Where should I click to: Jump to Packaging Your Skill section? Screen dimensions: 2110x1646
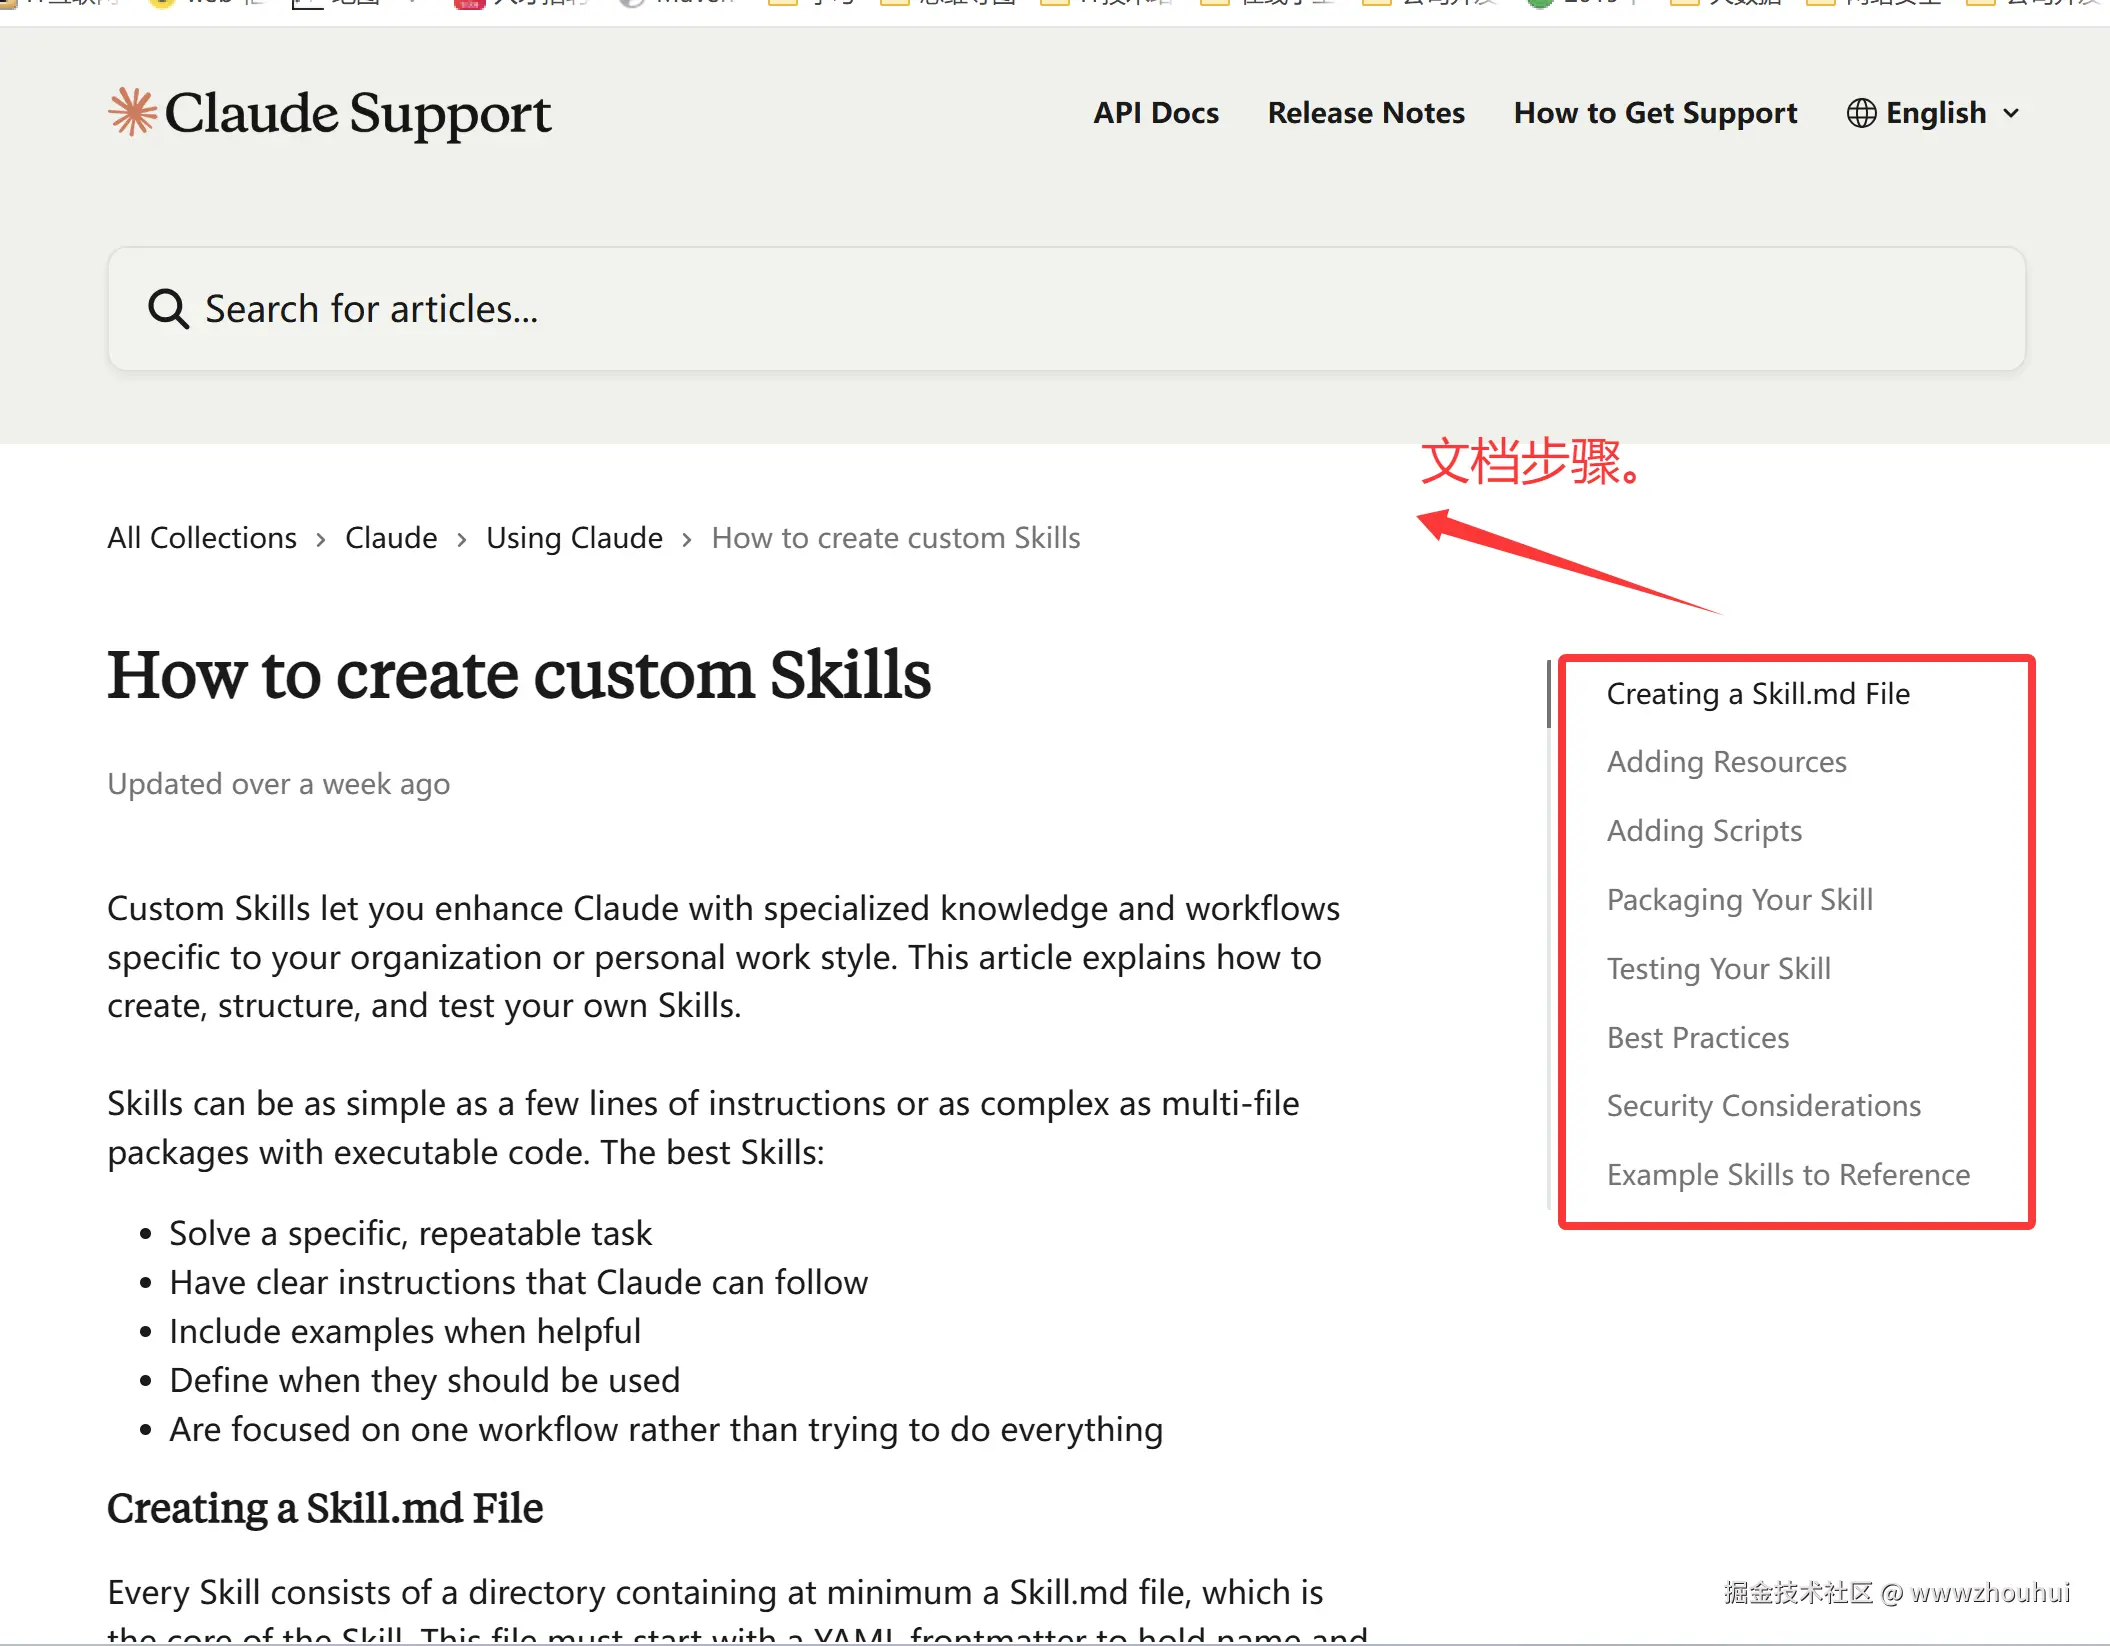tap(1739, 900)
